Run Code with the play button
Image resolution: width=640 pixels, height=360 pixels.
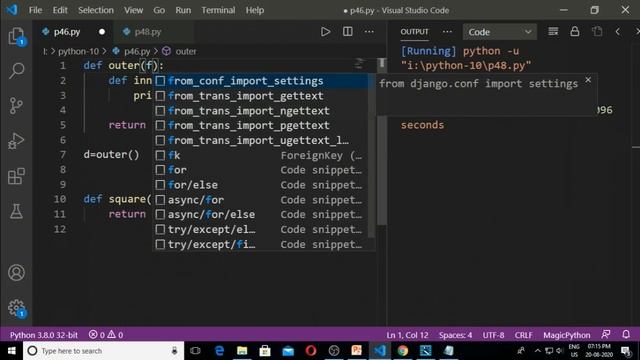(325, 32)
